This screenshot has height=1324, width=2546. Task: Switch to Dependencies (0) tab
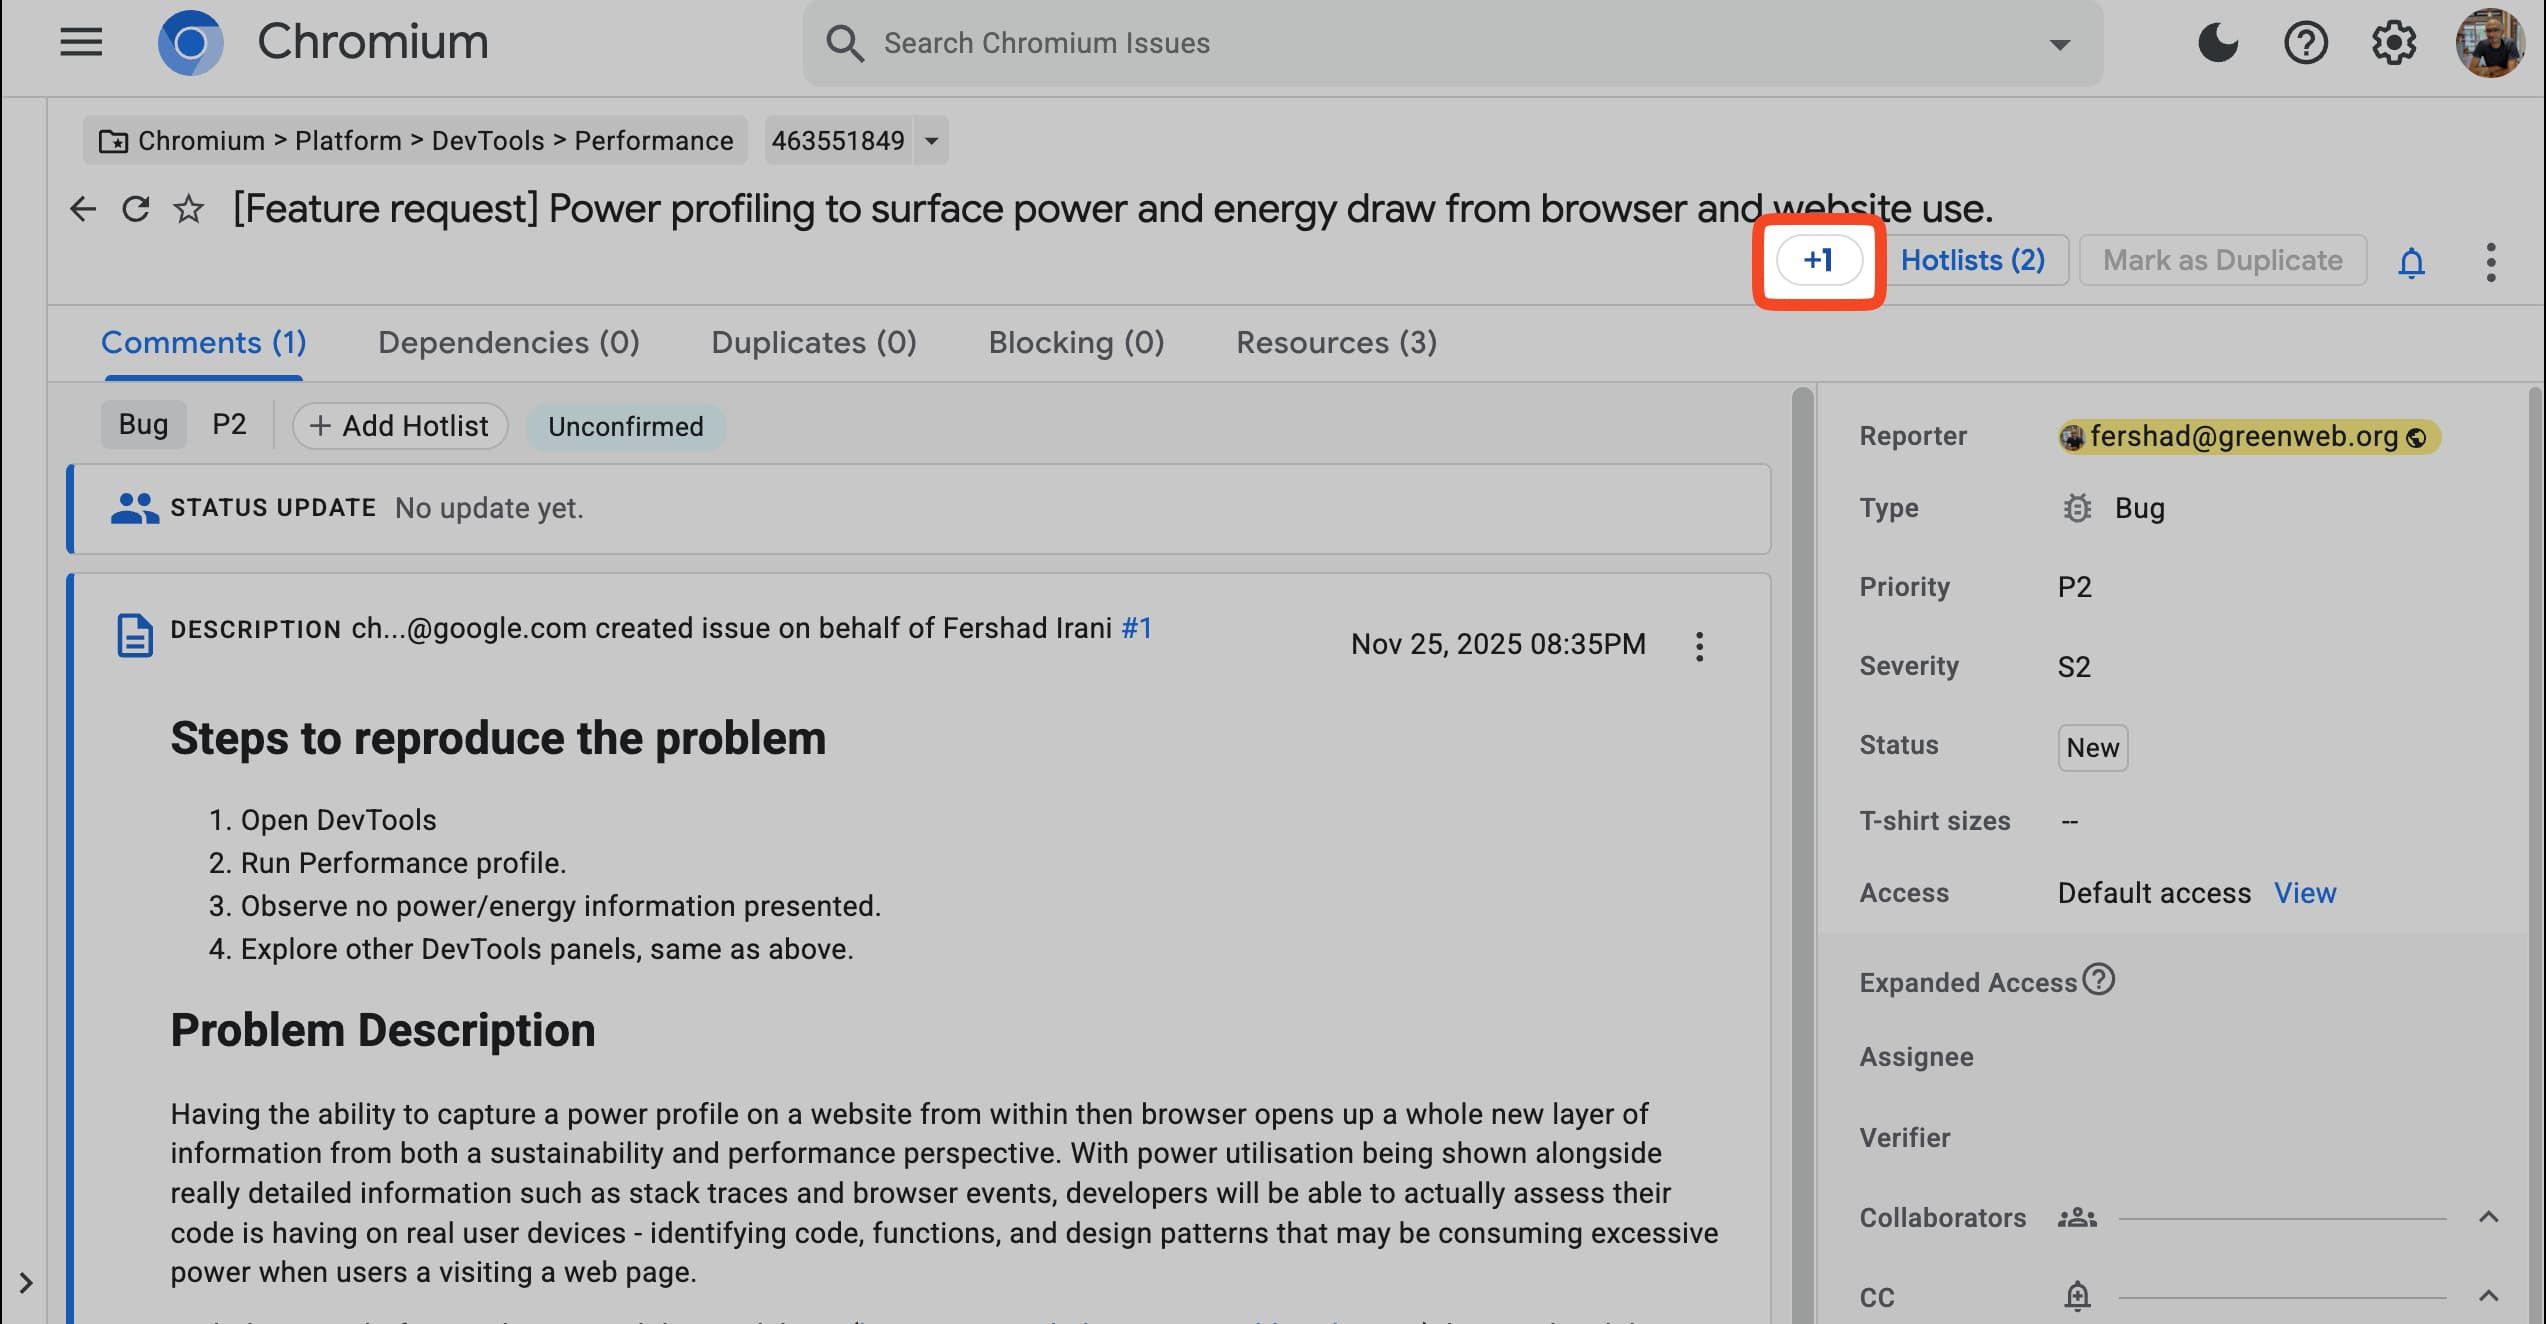pyautogui.click(x=508, y=343)
